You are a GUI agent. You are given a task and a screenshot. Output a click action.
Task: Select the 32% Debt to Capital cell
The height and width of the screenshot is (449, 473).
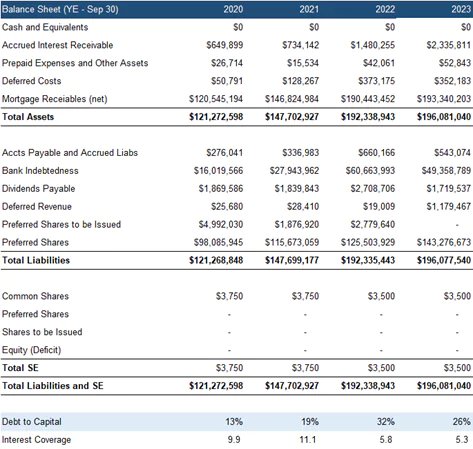point(386,422)
